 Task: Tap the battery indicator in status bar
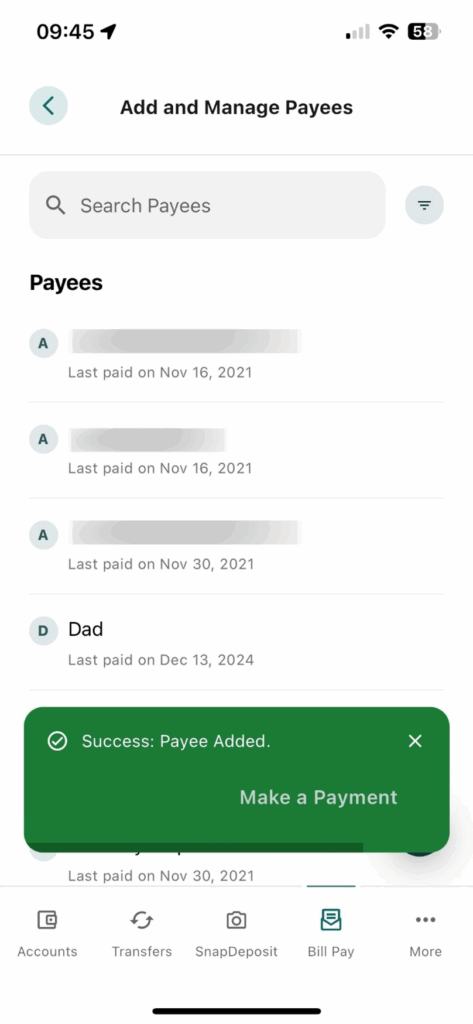click(x=424, y=31)
